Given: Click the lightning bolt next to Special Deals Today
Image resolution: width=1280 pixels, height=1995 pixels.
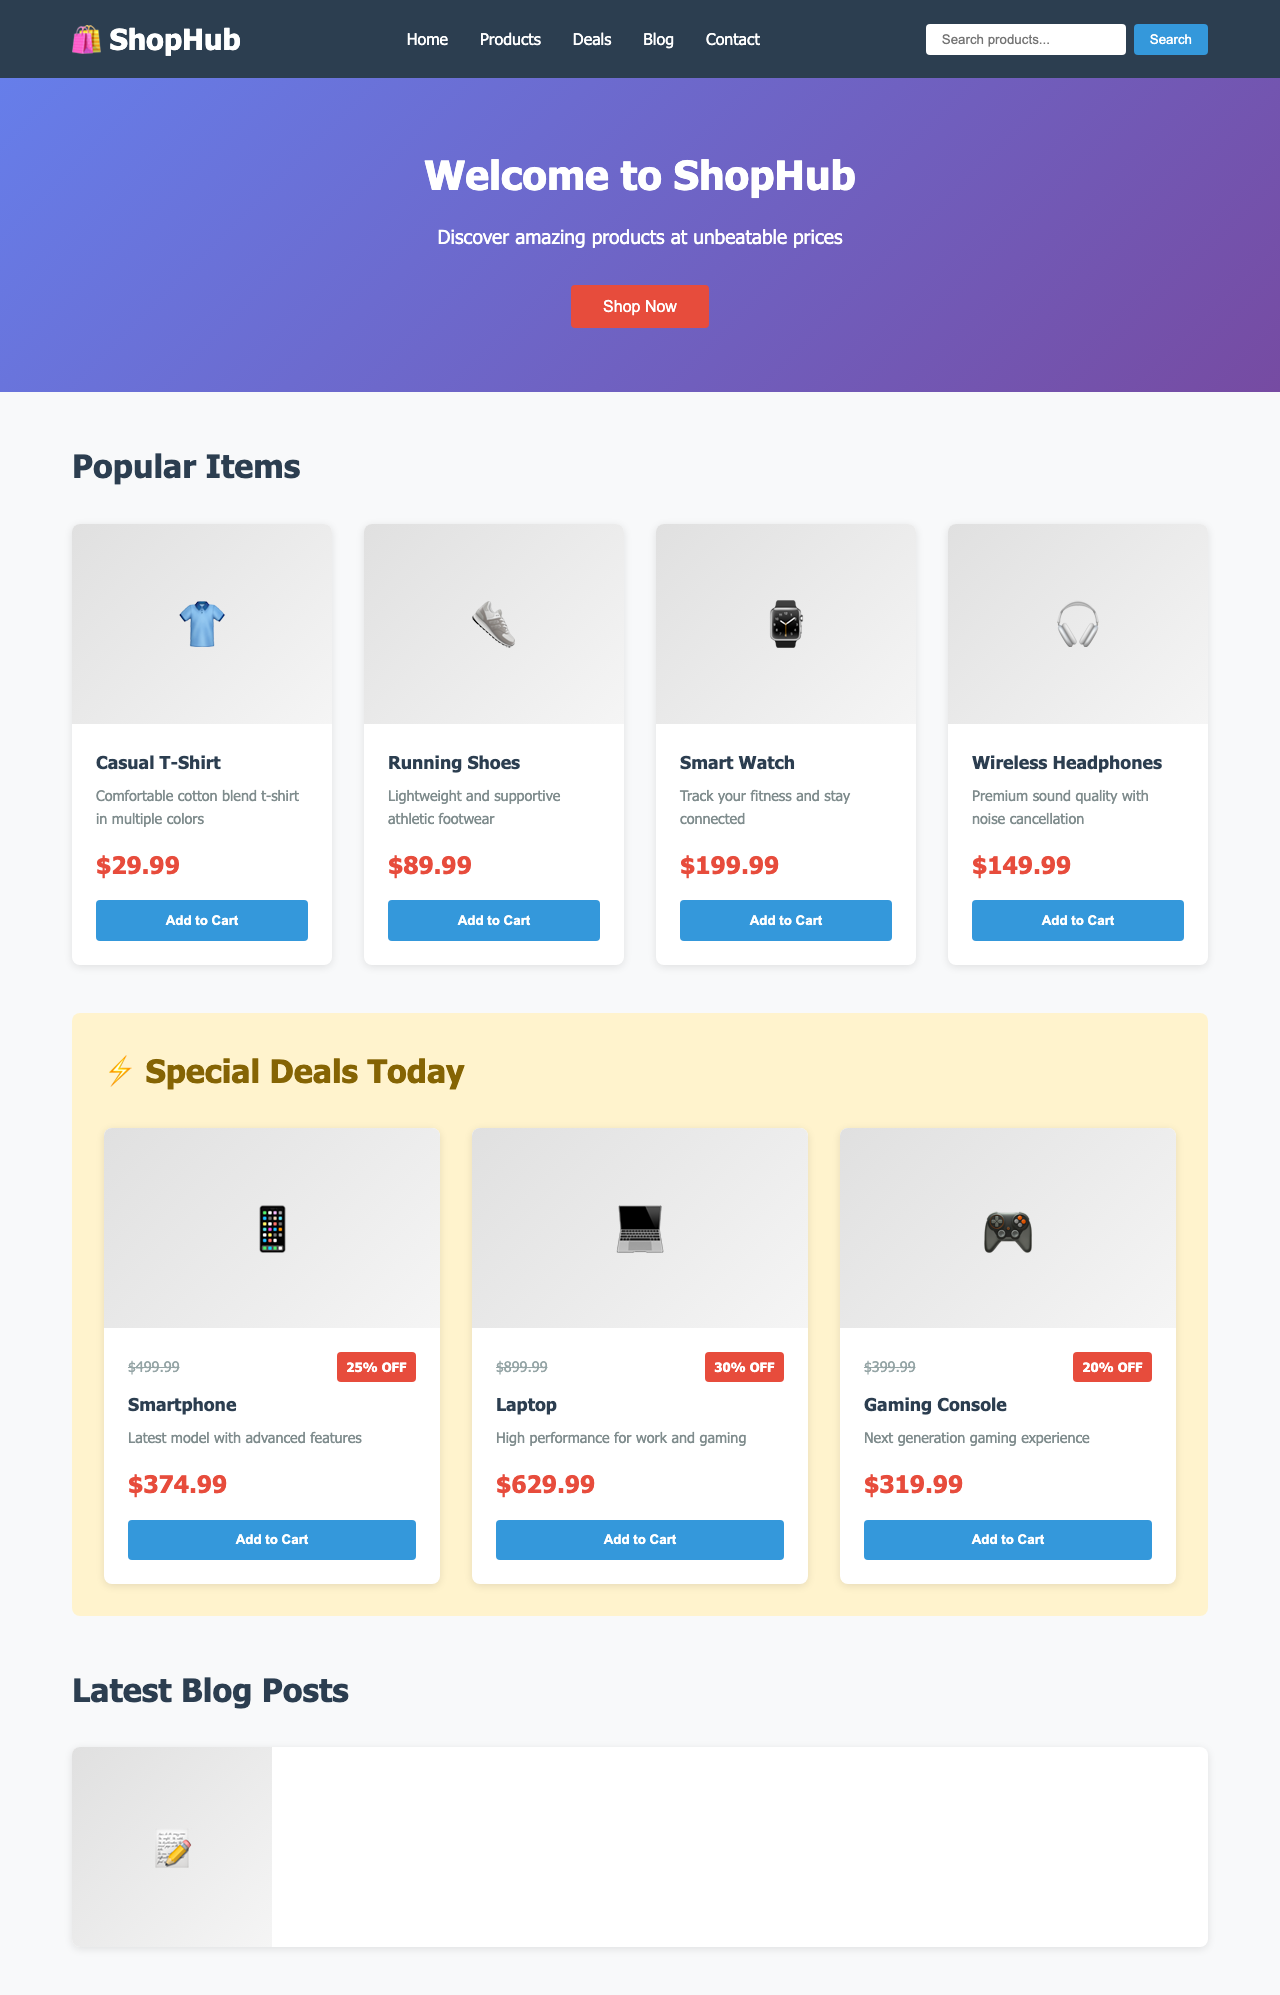Looking at the screenshot, I should (x=118, y=1070).
